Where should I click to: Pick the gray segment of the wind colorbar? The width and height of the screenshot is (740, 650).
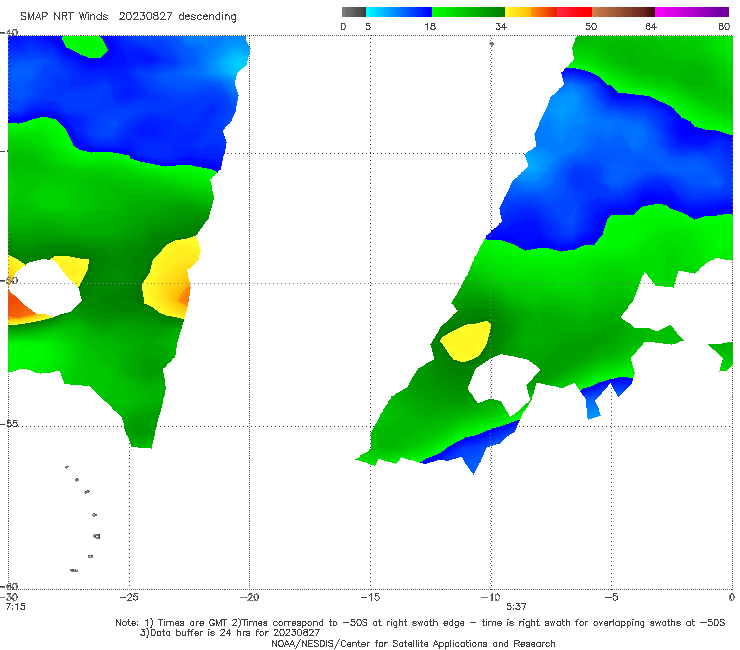point(353,12)
